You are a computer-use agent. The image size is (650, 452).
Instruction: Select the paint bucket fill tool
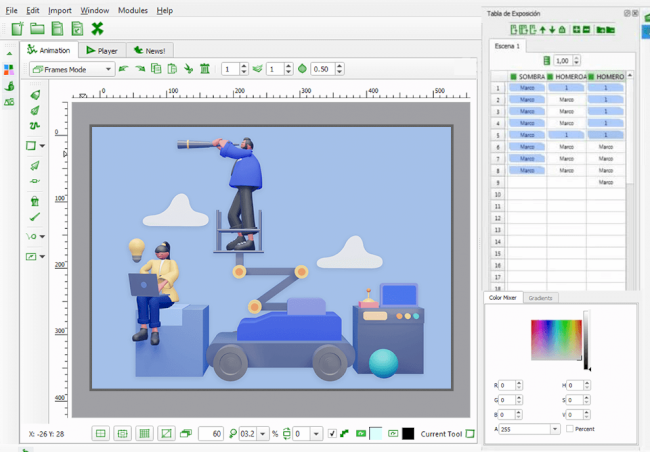(x=35, y=201)
